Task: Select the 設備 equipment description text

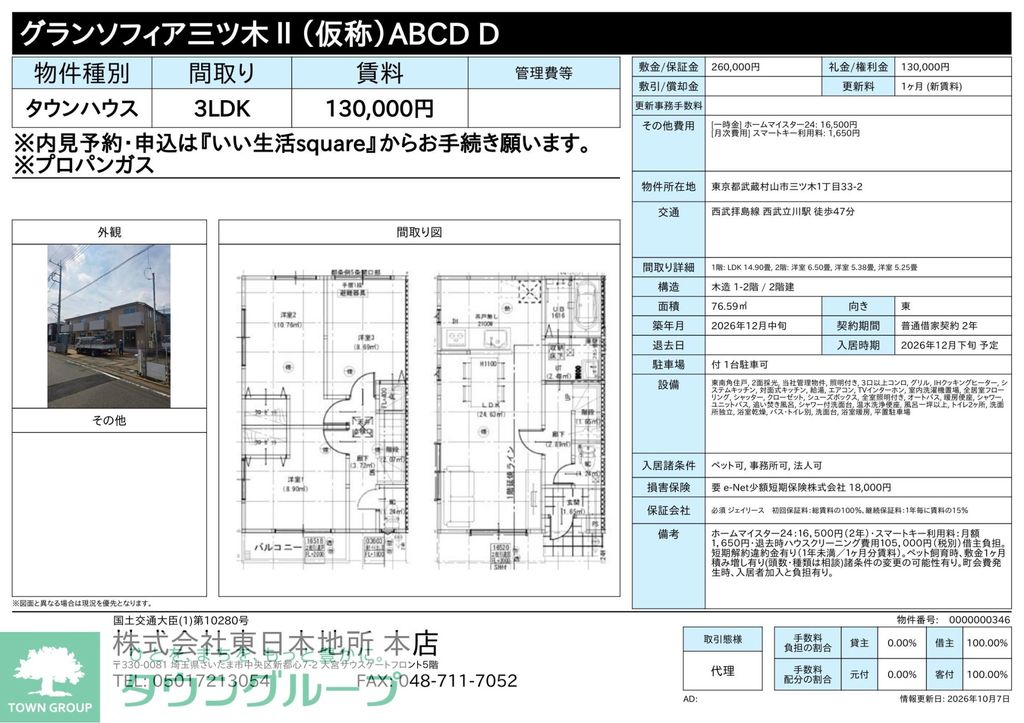Action: tap(858, 397)
